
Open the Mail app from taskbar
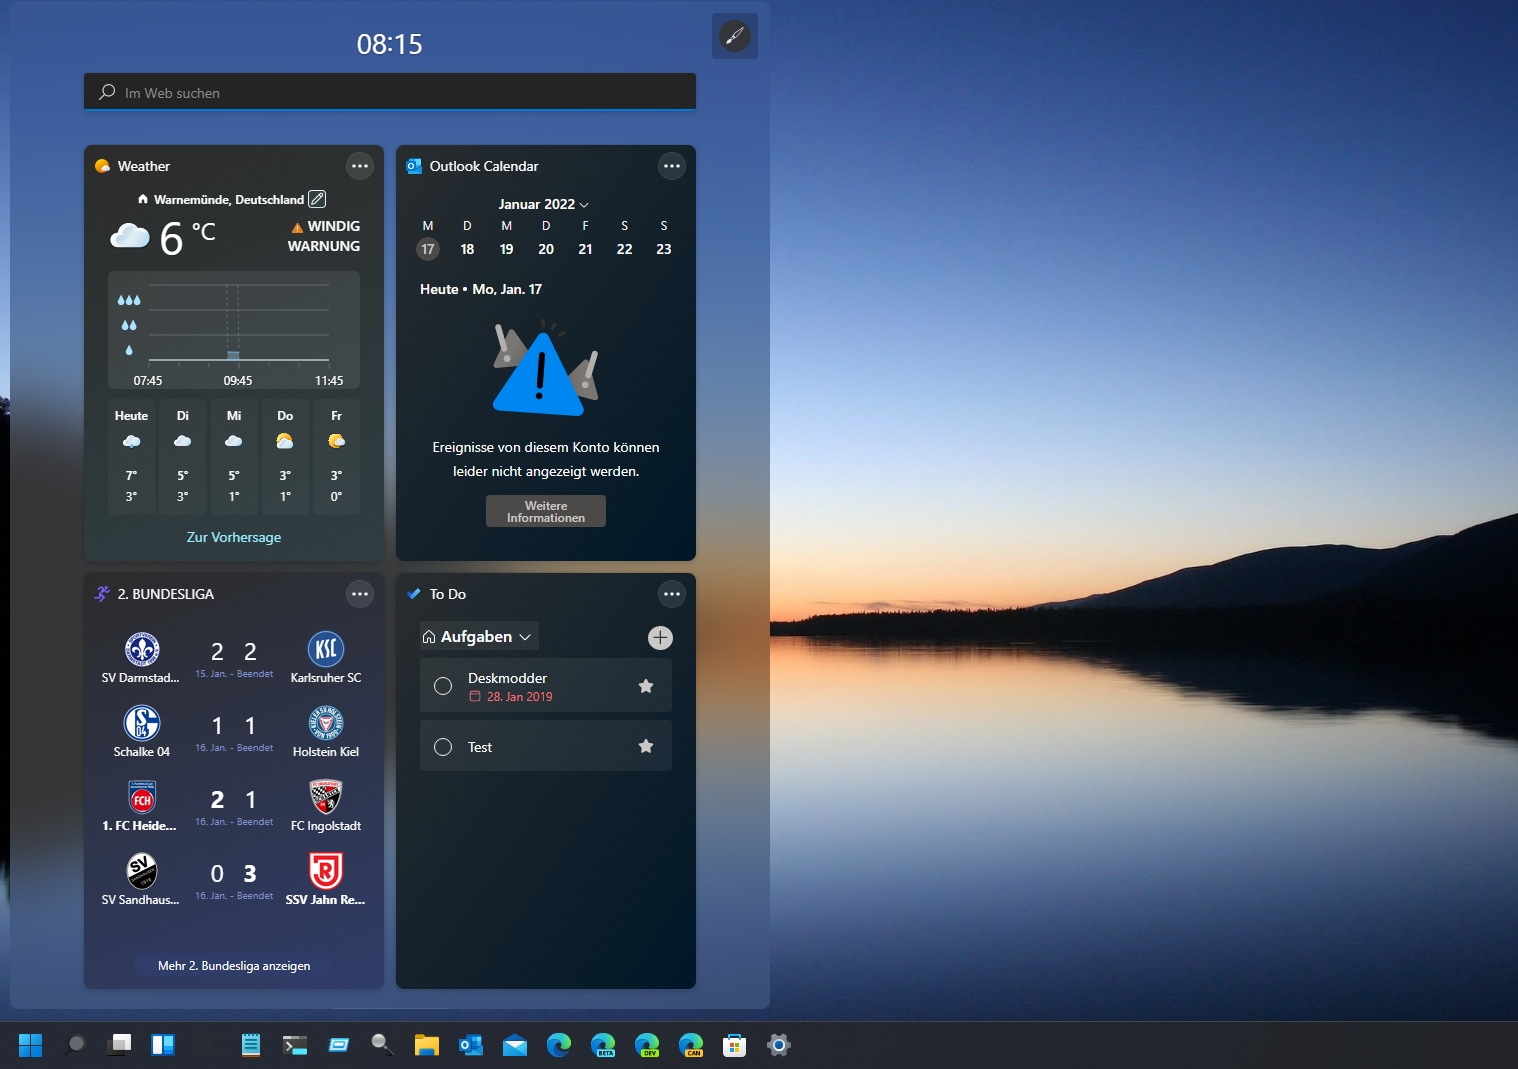[515, 1045]
